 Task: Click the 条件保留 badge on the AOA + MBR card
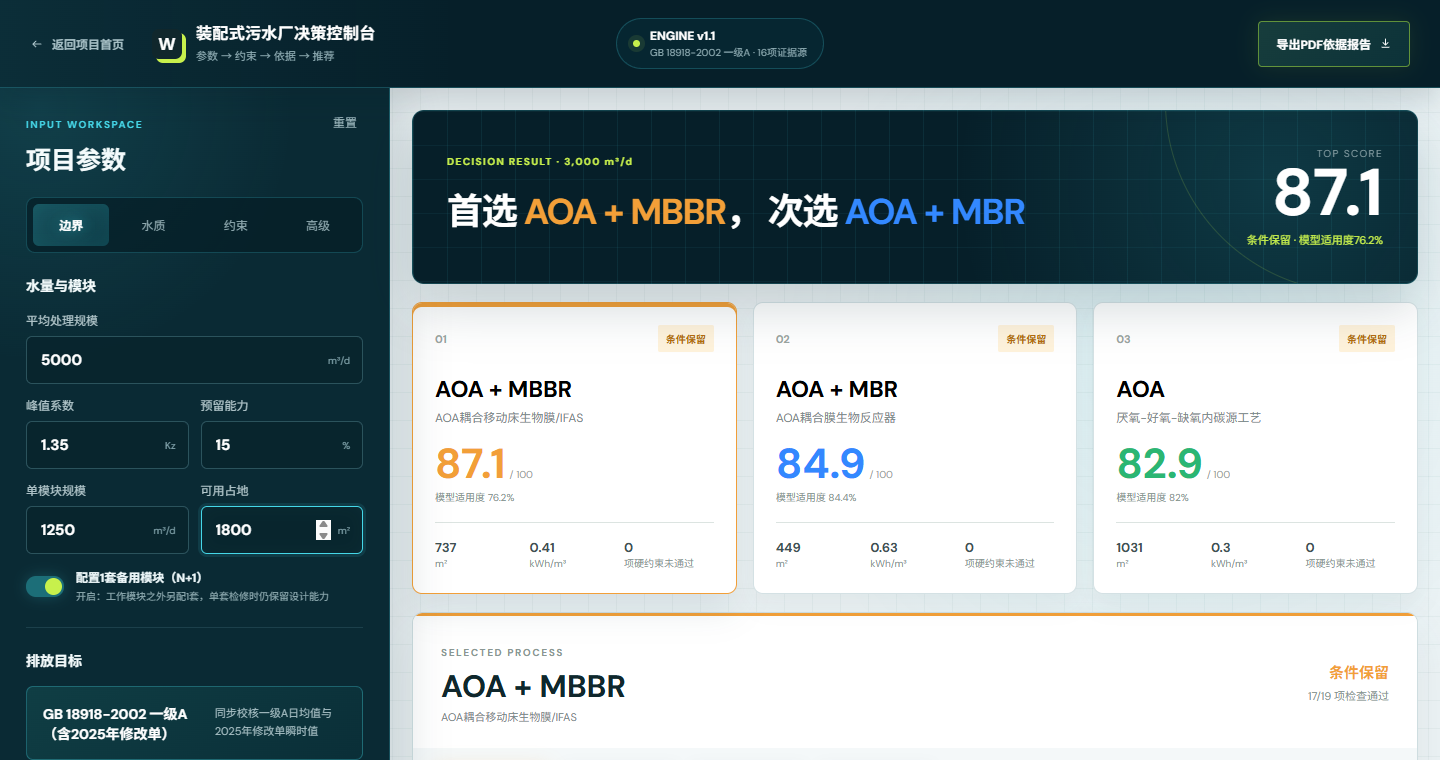1026,339
